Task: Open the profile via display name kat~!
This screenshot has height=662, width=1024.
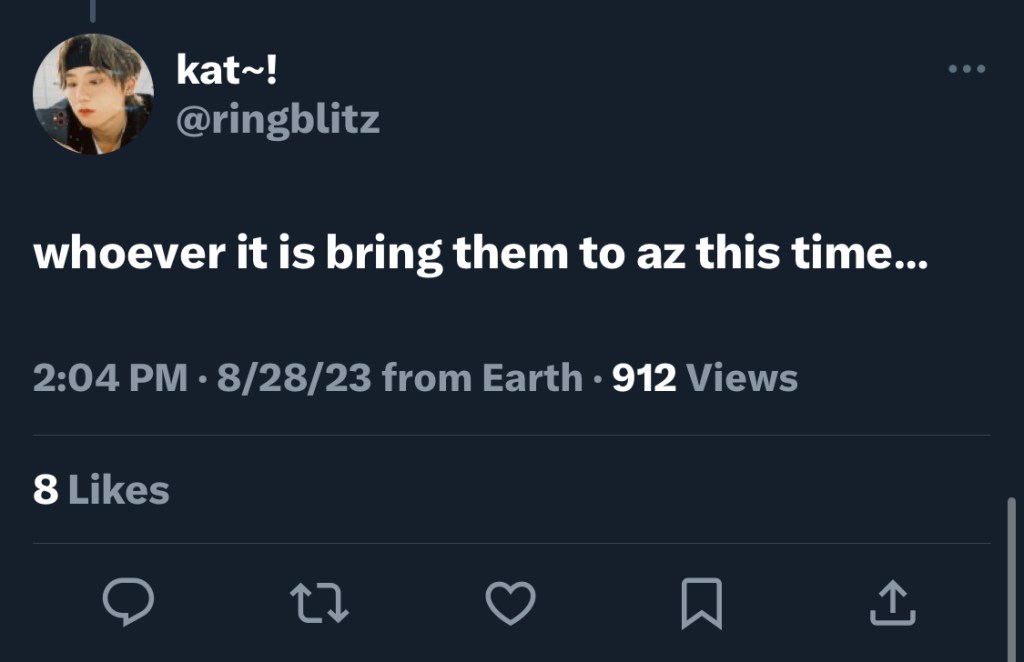Action: [x=226, y=70]
